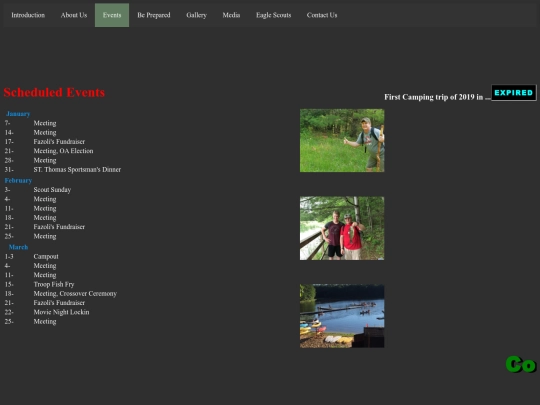Click the March 25 Meeting entry
The width and height of the screenshot is (540, 405).
45,322
